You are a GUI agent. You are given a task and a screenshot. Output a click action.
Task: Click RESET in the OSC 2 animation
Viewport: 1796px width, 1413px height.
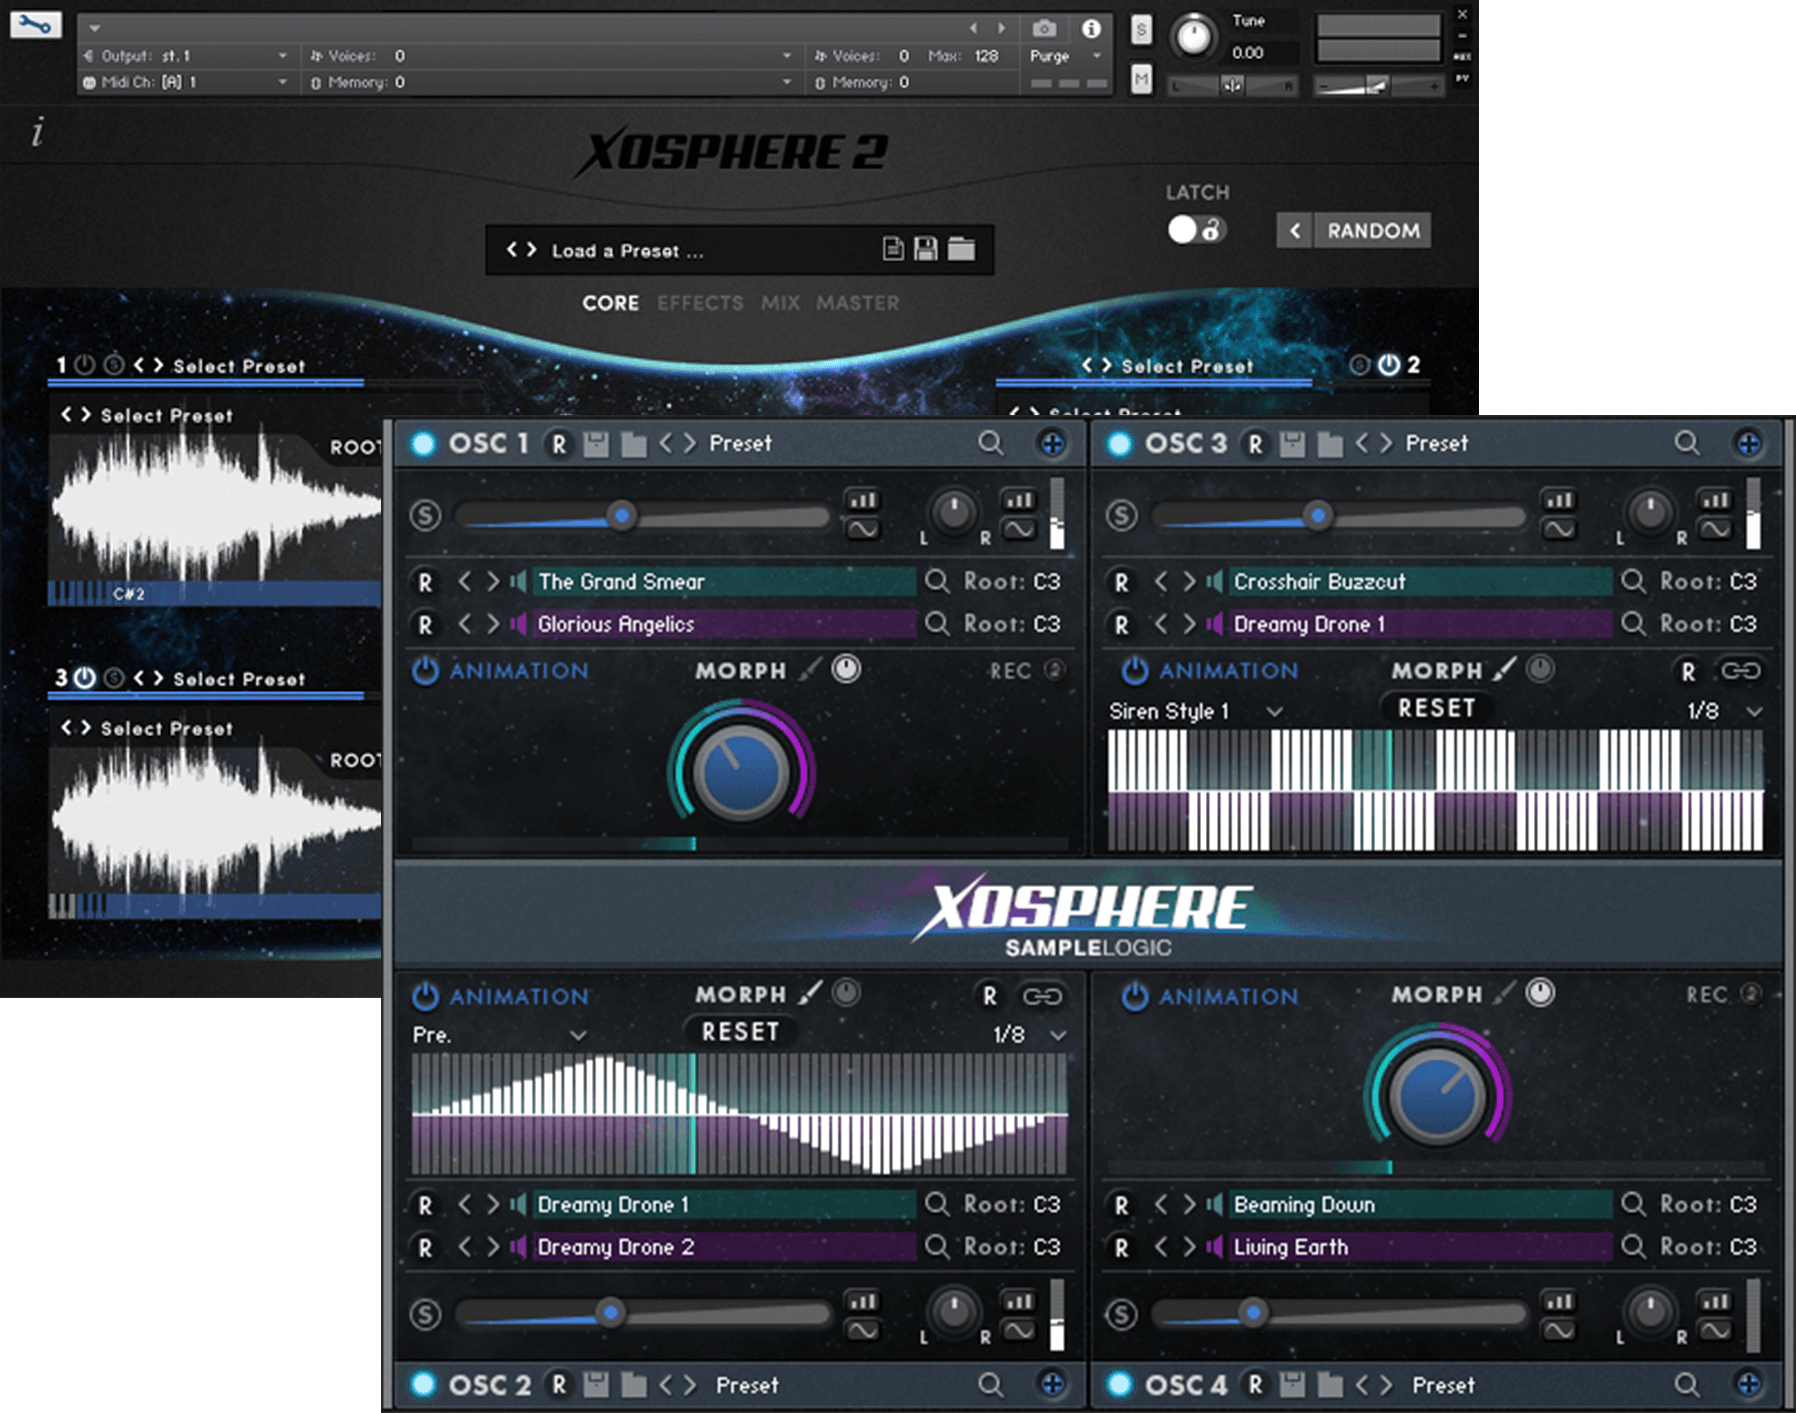click(740, 1031)
